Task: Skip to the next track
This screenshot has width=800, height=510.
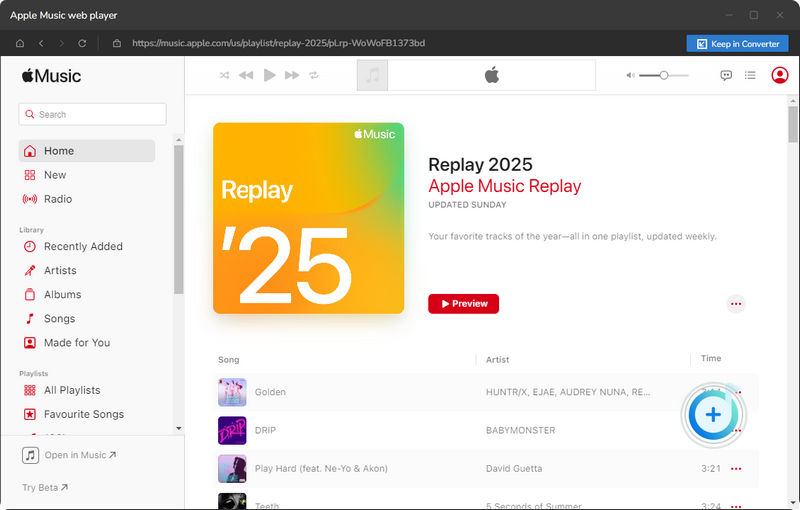Action: 292,75
